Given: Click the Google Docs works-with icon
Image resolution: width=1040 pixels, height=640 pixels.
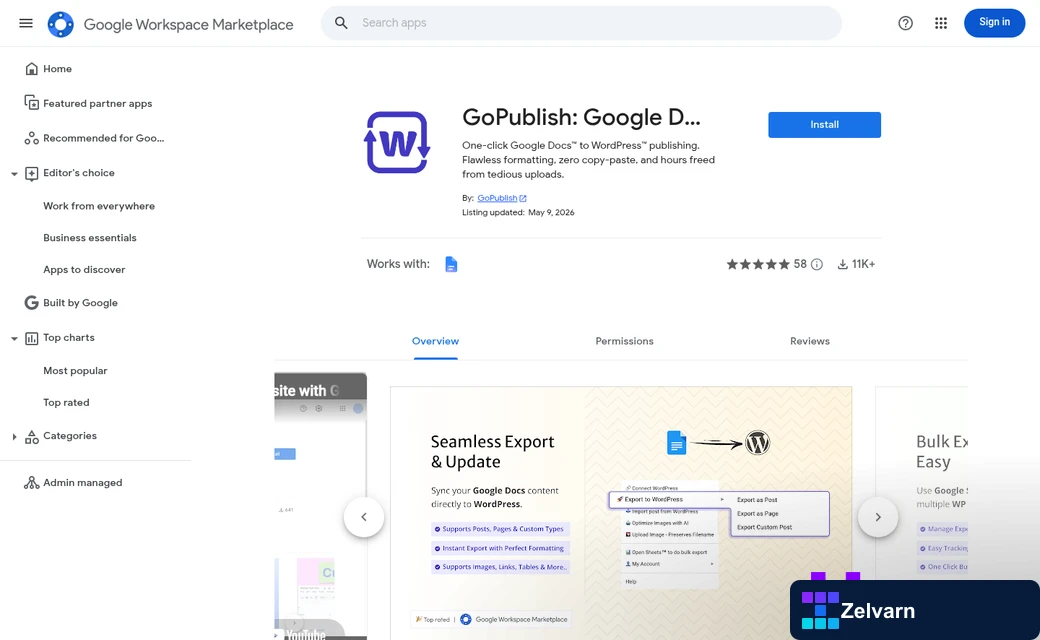Looking at the screenshot, I should click(x=451, y=264).
